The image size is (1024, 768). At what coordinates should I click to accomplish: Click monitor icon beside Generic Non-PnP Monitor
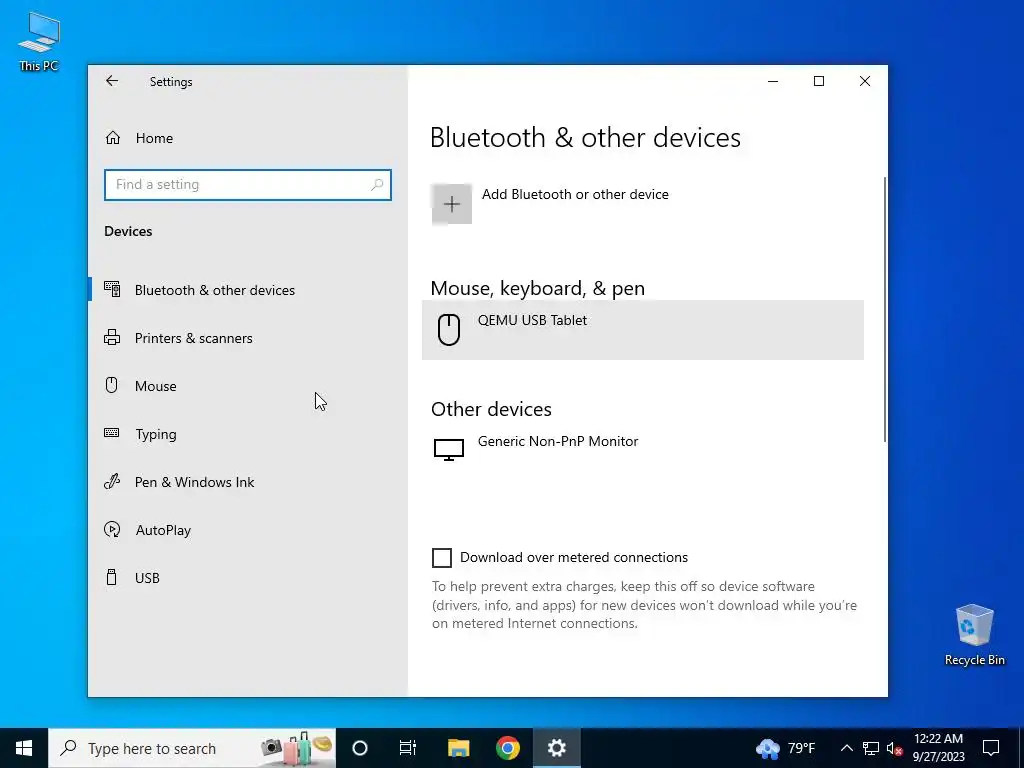coord(449,449)
